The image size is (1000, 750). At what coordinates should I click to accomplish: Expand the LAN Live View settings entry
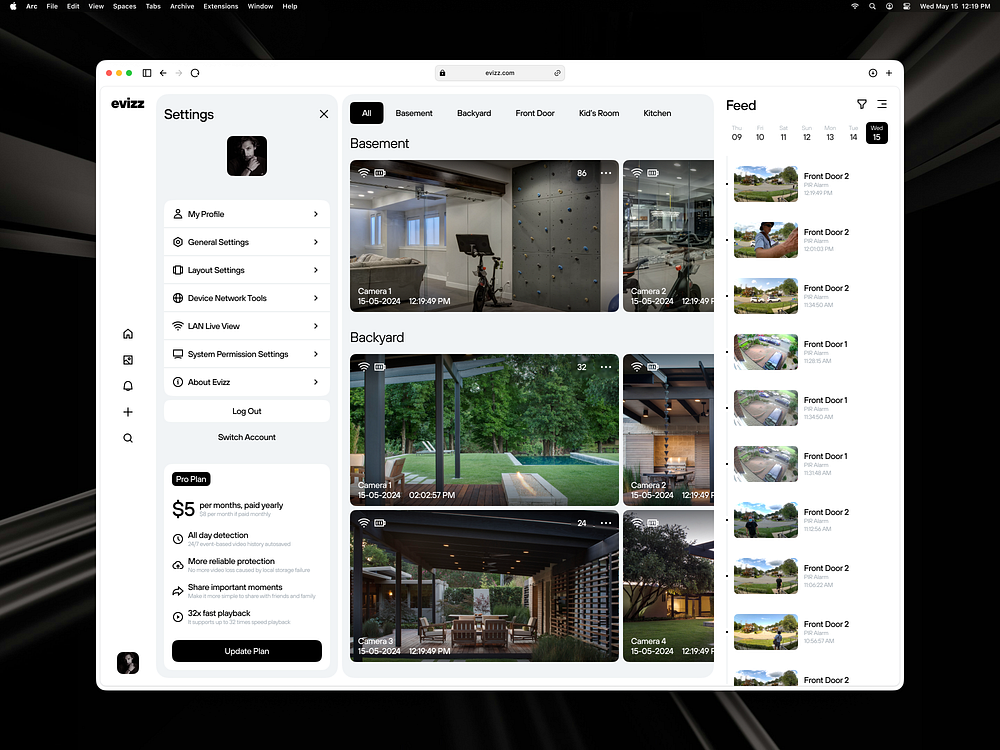click(x=247, y=325)
